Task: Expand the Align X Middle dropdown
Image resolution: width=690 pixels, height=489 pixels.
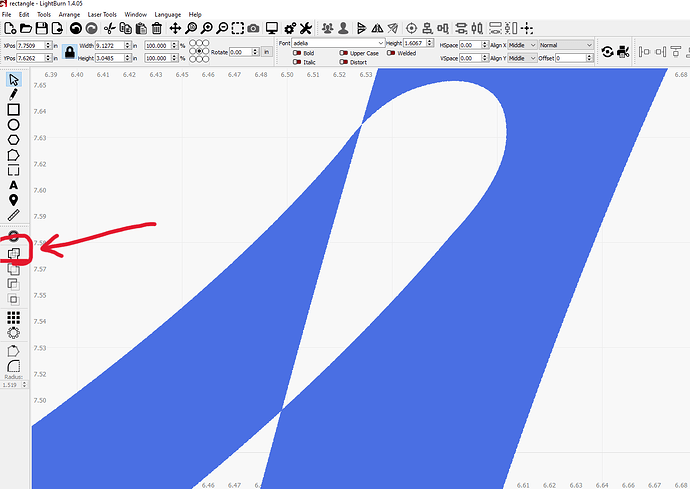Action: click(x=521, y=45)
